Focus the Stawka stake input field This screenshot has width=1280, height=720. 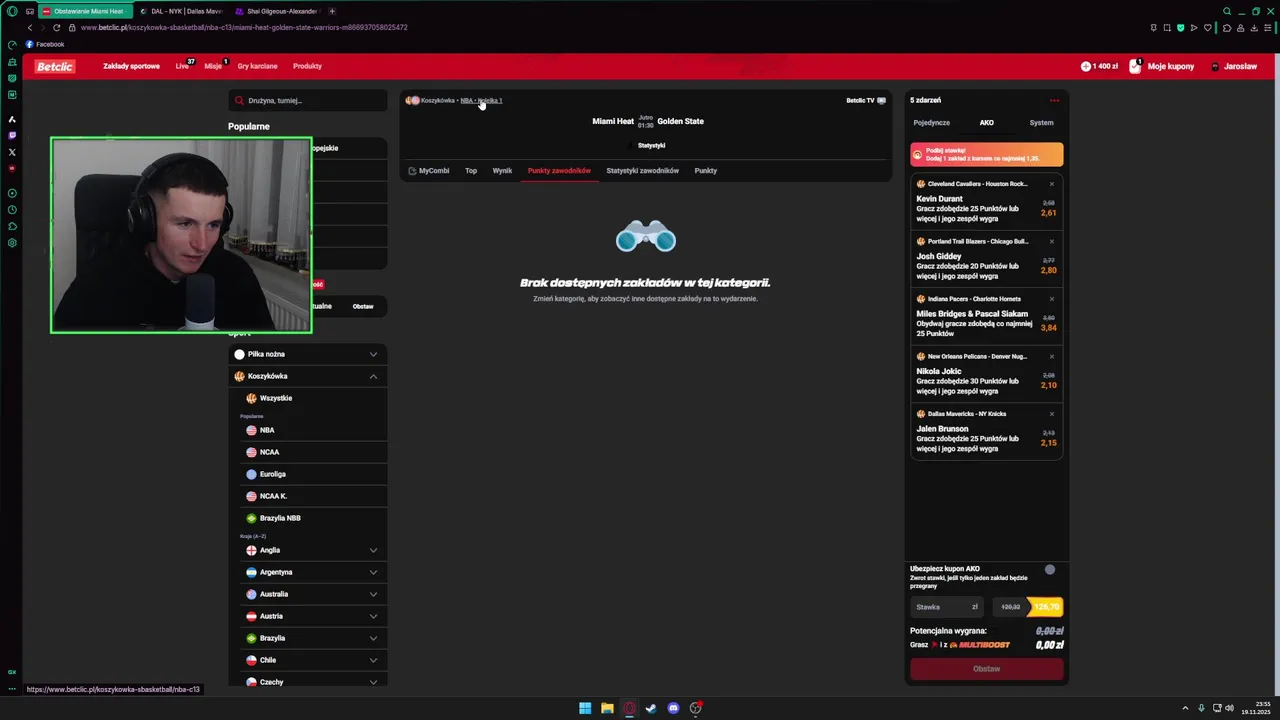click(x=947, y=607)
